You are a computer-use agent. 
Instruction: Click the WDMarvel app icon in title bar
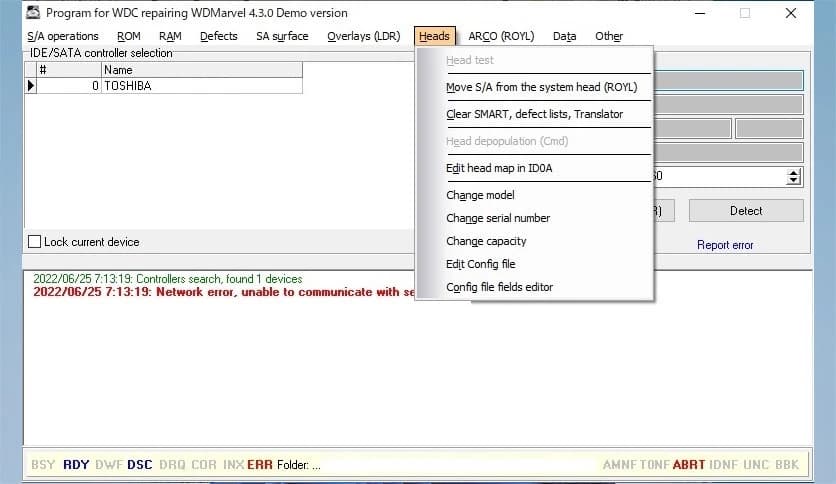pyautogui.click(x=33, y=12)
